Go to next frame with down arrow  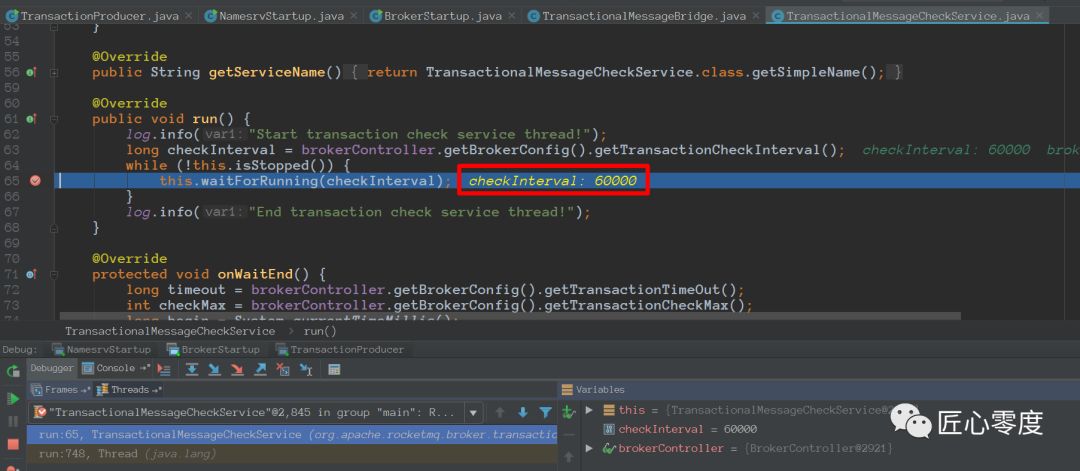point(523,412)
